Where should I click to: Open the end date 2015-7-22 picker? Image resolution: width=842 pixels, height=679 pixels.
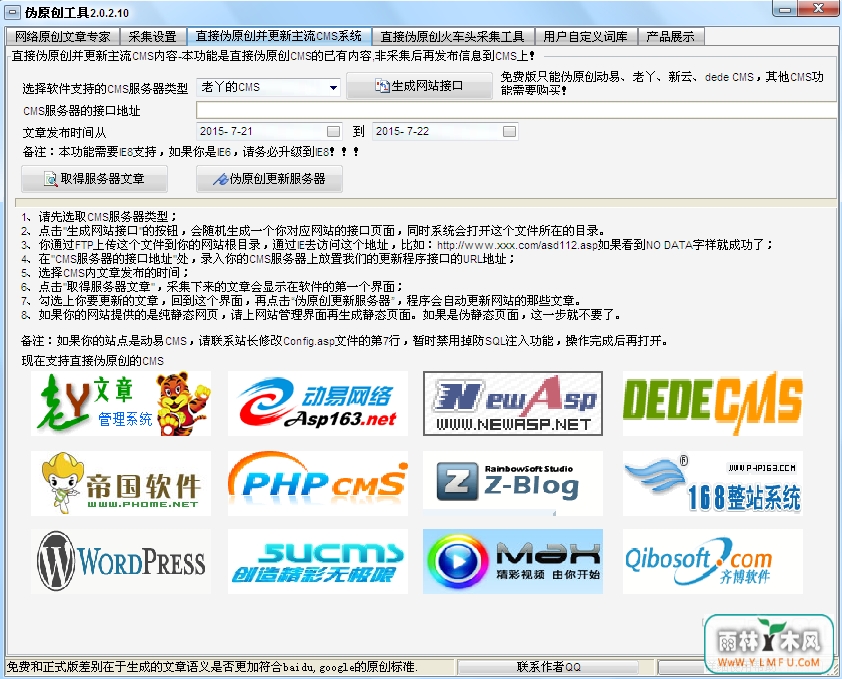coord(510,131)
